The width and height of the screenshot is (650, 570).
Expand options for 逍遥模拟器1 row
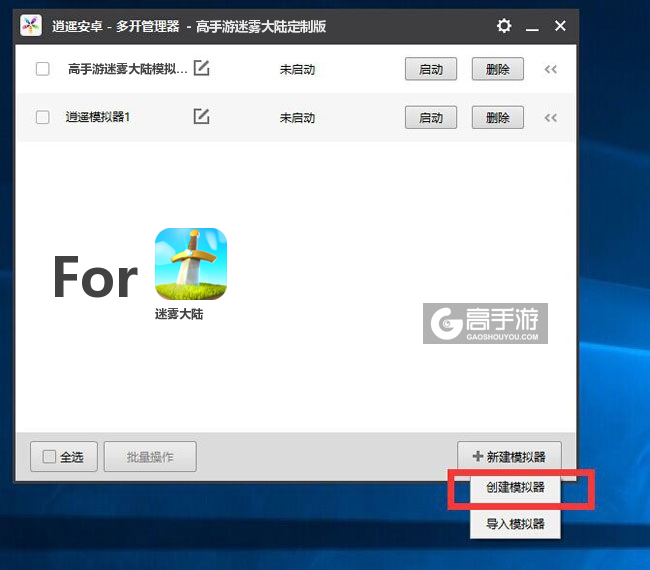[x=551, y=118]
